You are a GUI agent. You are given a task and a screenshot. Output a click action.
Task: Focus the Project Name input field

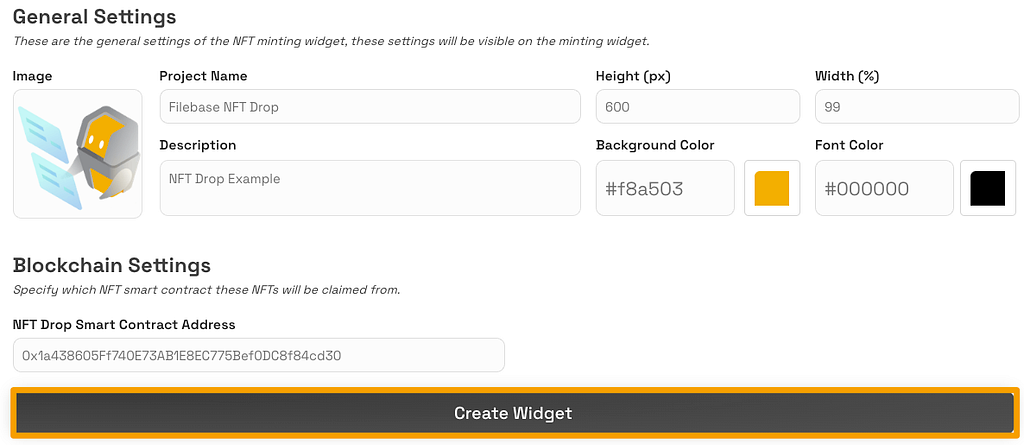(x=370, y=107)
